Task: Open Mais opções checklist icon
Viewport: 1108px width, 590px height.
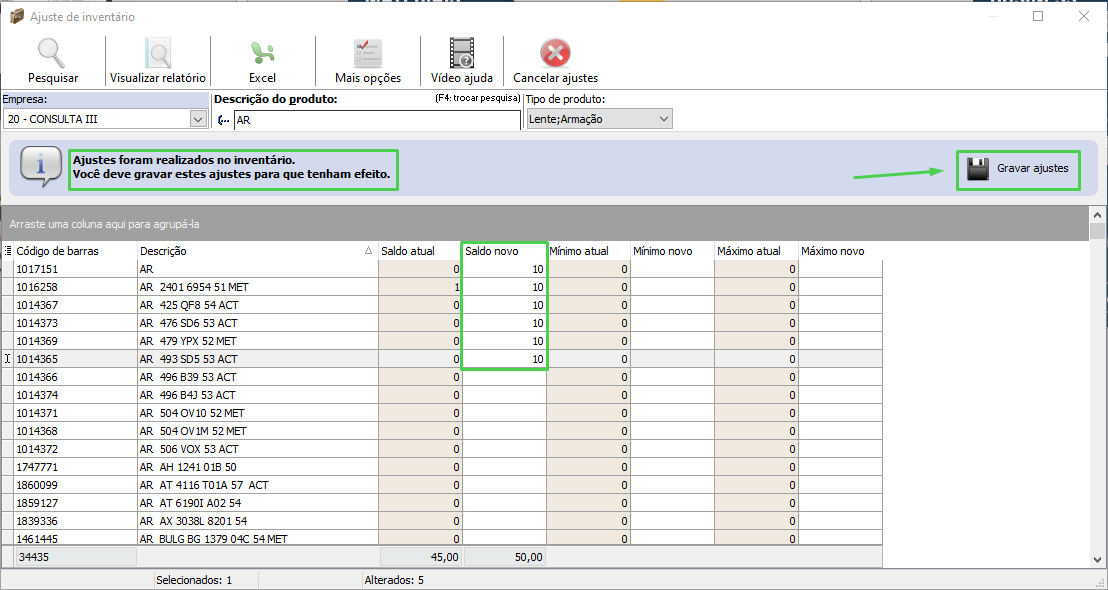Action: coord(367,54)
